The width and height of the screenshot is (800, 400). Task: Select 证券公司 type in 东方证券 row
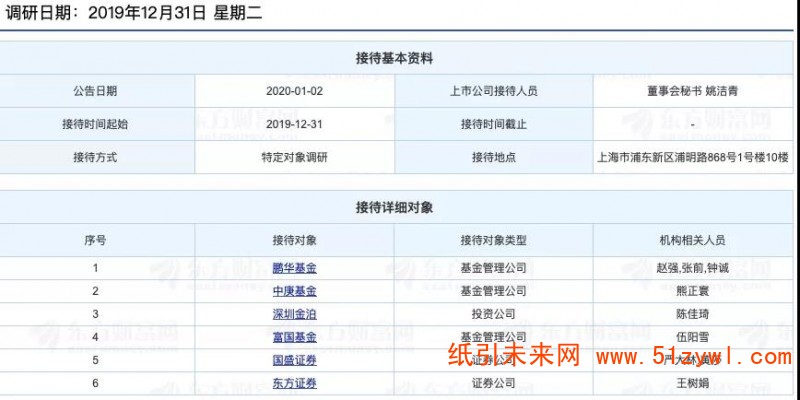tap(494, 383)
